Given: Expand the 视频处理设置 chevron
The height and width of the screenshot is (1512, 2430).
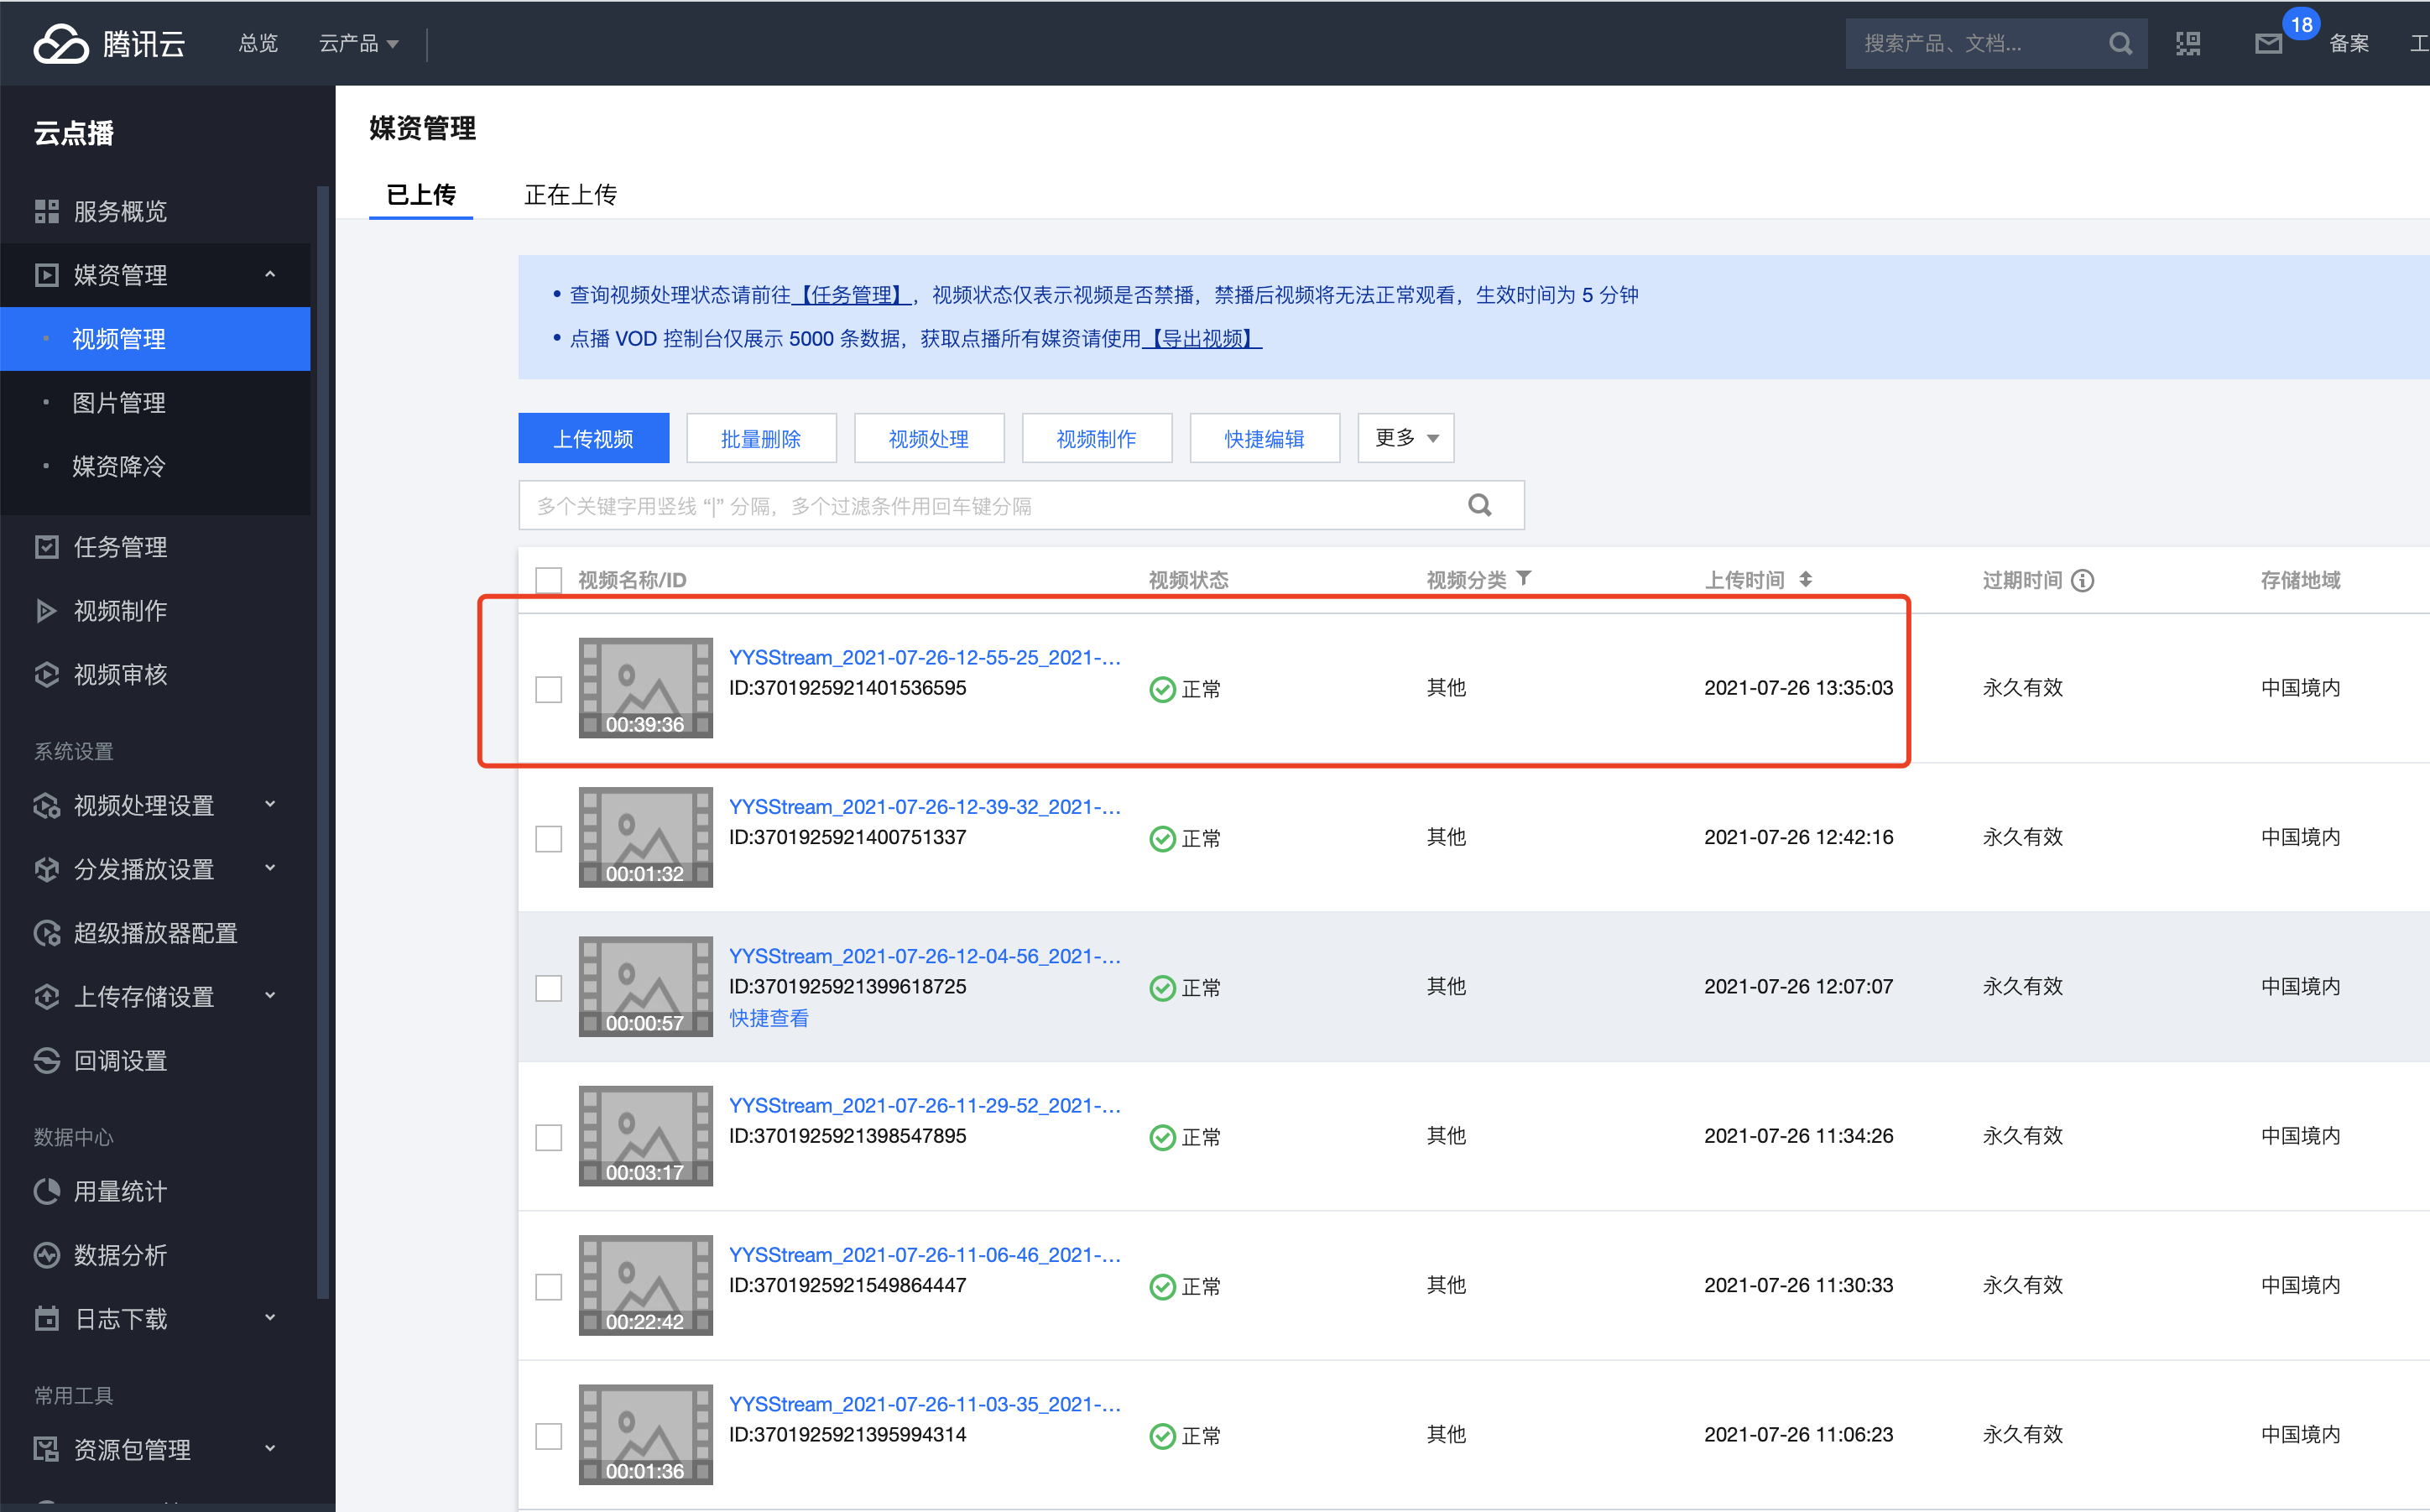Looking at the screenshot, I should pos(270,804).
